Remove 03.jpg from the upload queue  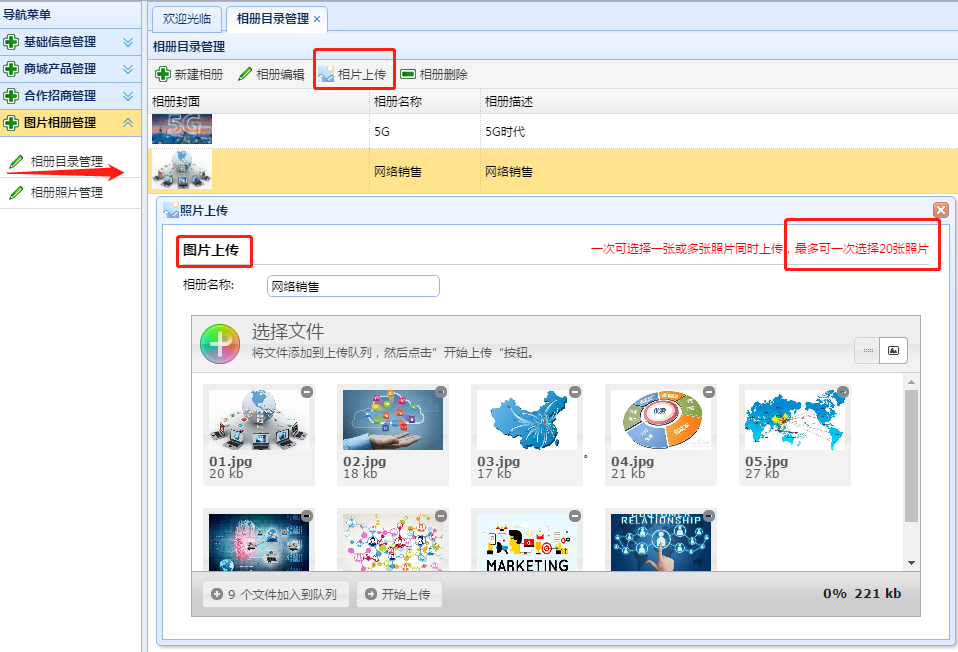click(575, 392)
